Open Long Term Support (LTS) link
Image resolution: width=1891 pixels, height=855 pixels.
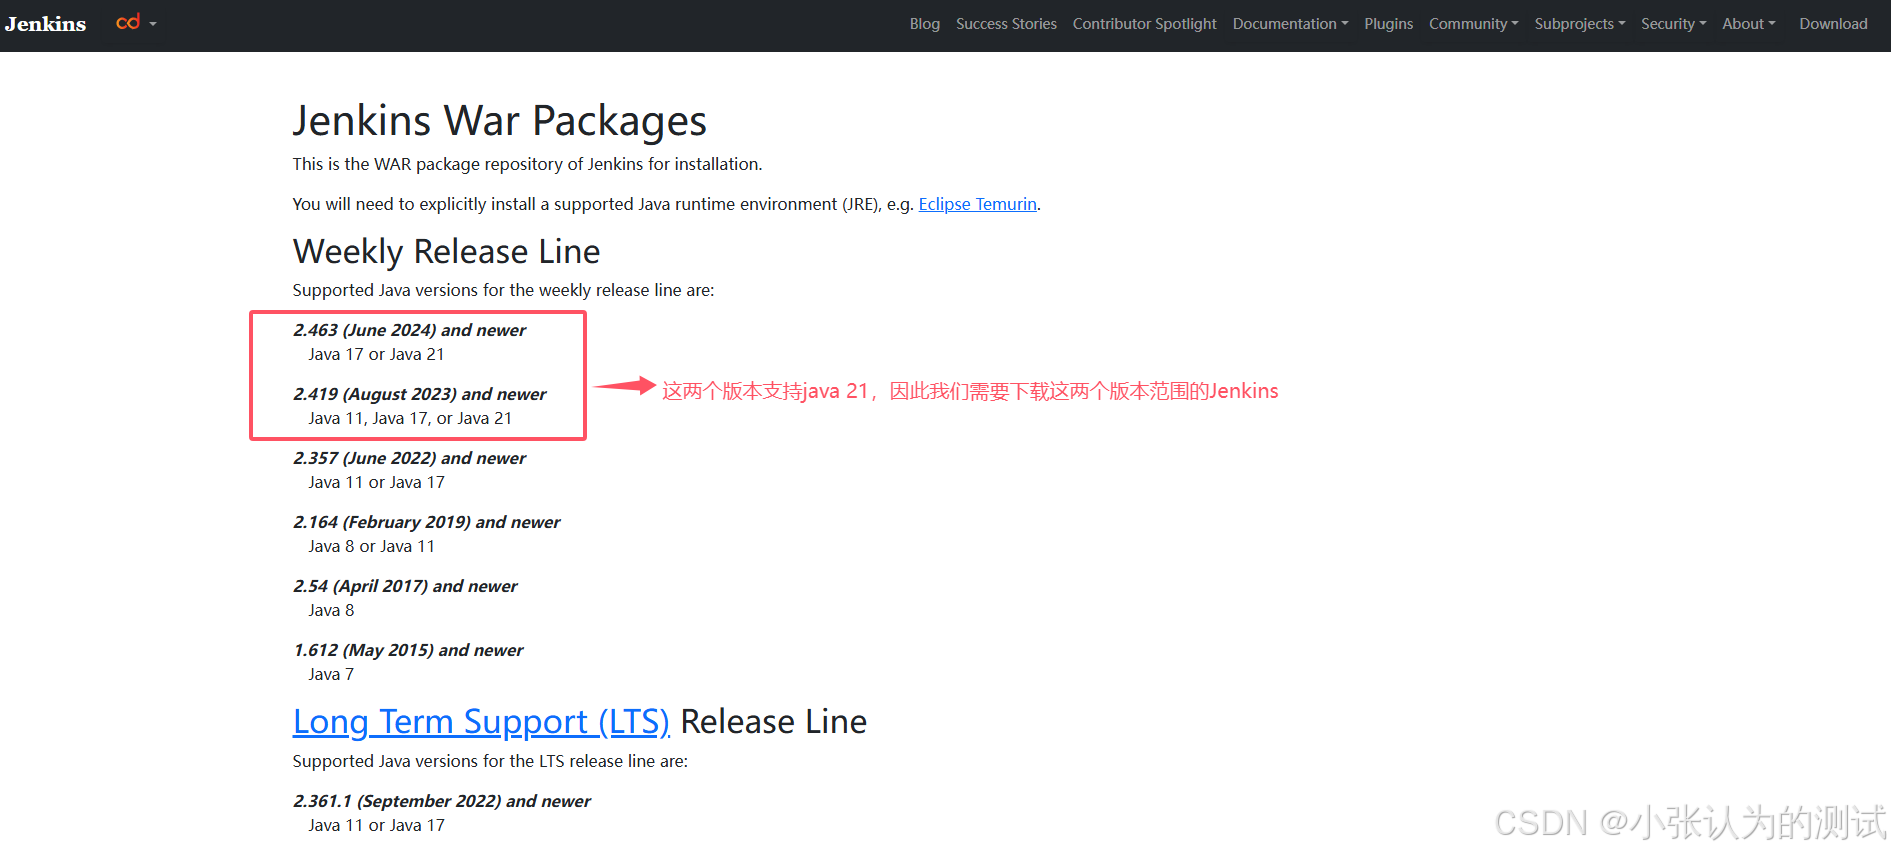[x=481, y=722]
